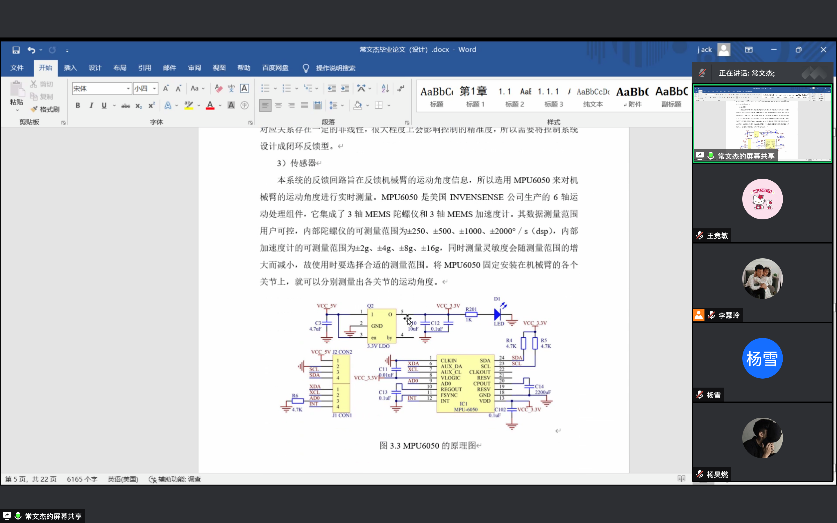The image size is (837, 523).
Task: Apply the 1.1 标题 2 style
Action: (514, 97)
